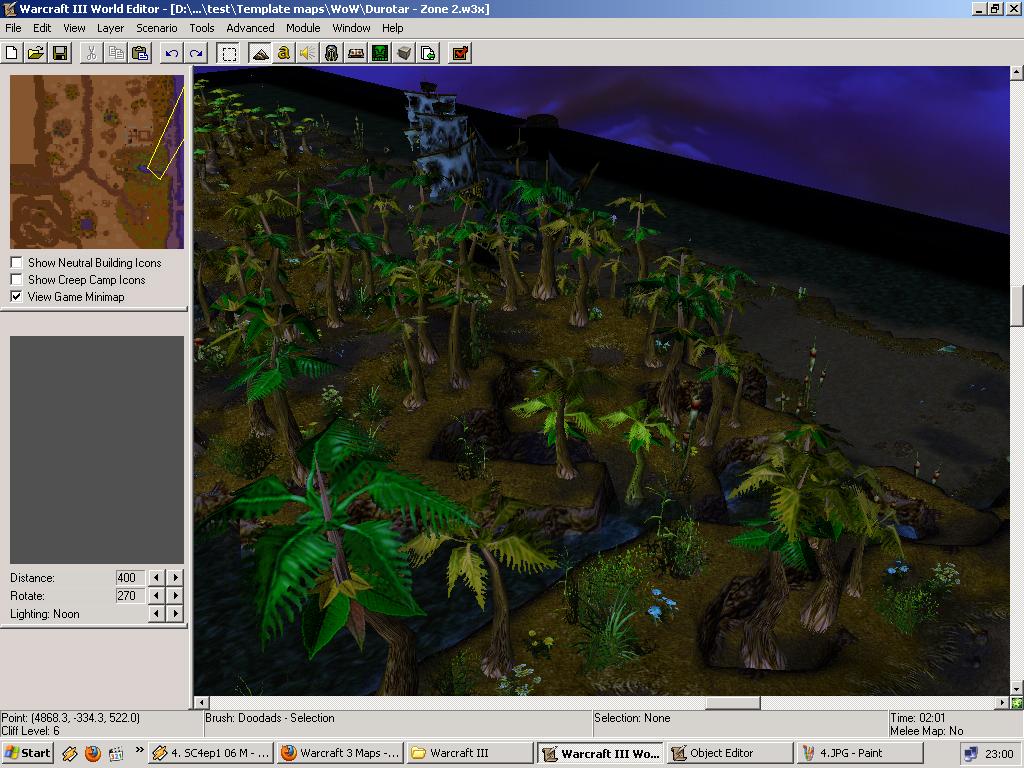
Task: Open the Sound Editor speaker icon
Action: click(308, 53)
